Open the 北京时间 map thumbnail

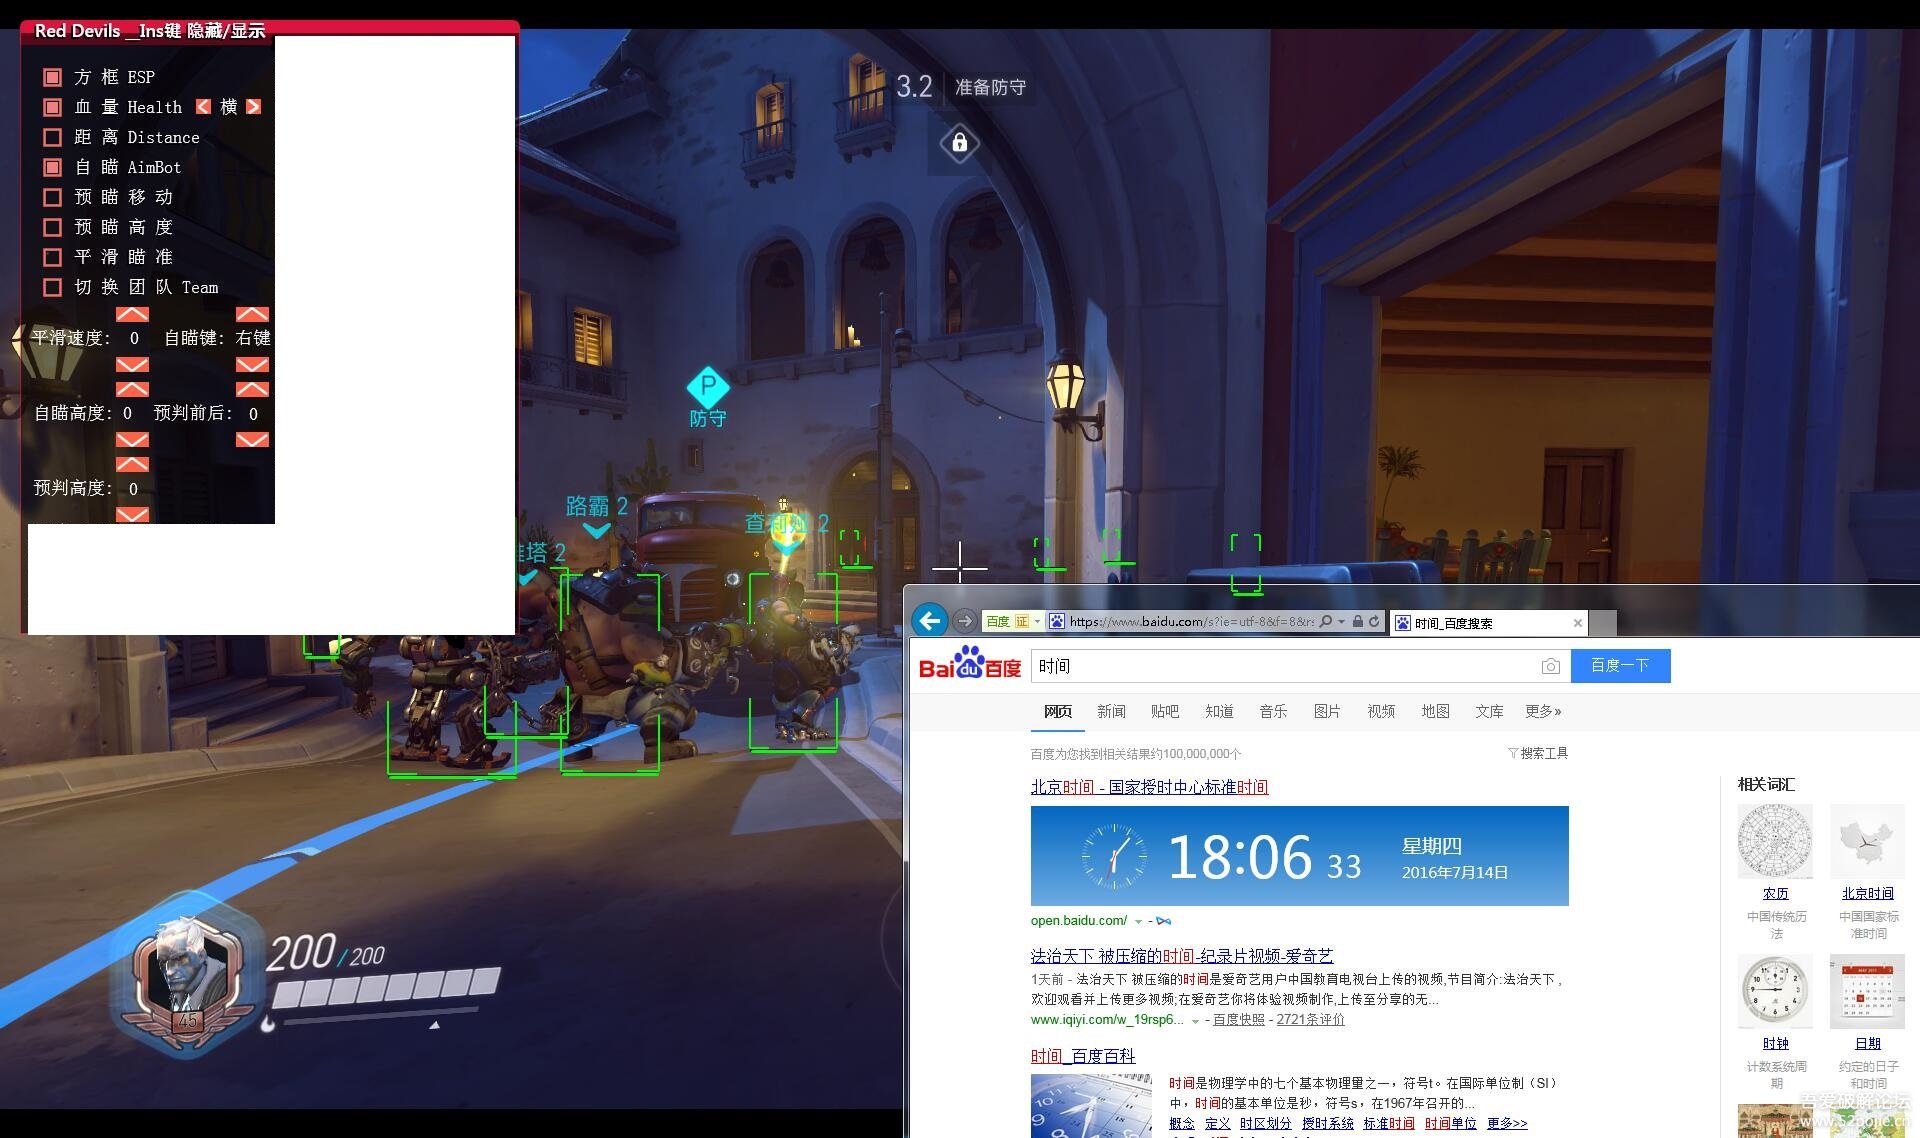(x=1867, y=841)
